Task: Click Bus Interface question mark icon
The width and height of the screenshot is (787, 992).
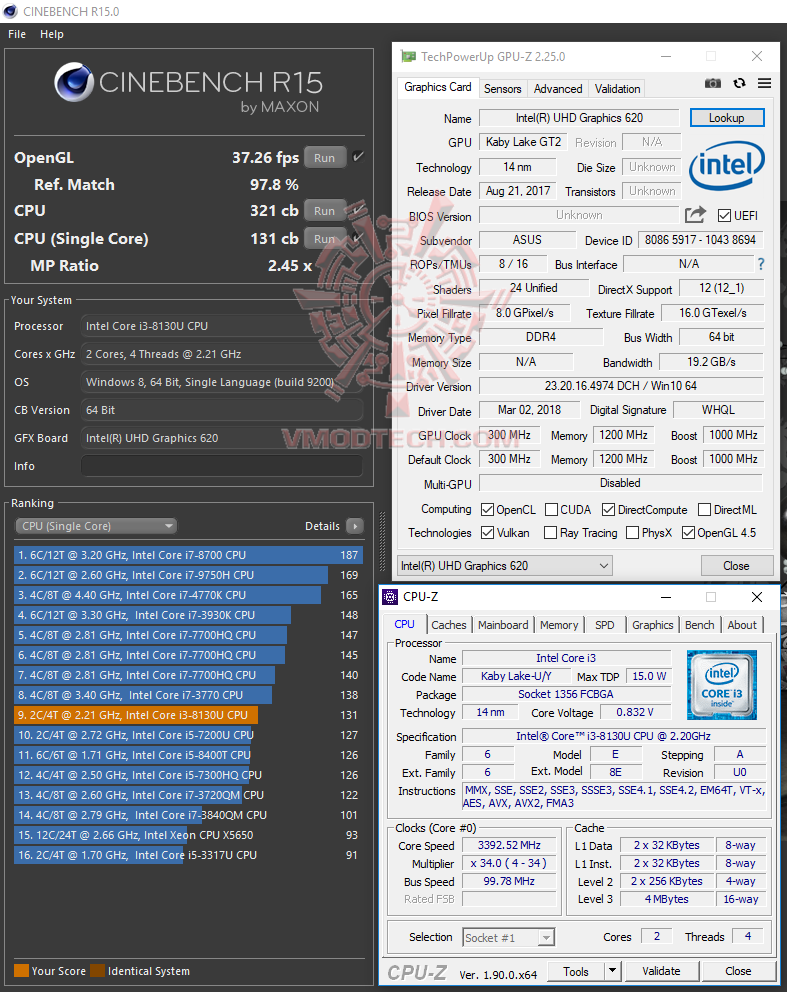Action: click(x=761, y=264)
